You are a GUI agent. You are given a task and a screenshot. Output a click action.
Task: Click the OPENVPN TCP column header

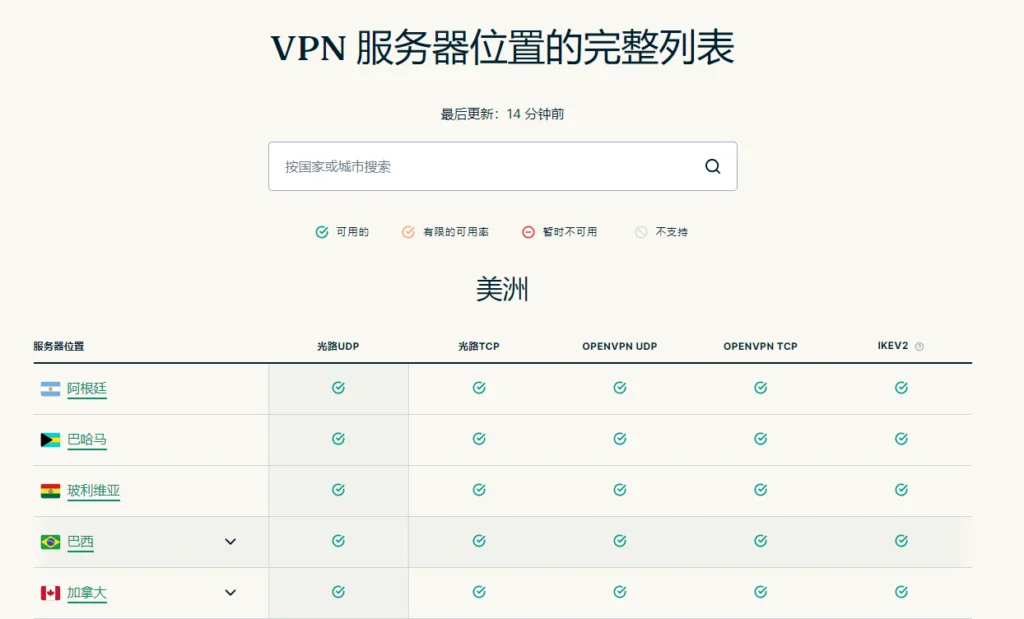click(760, 346)
